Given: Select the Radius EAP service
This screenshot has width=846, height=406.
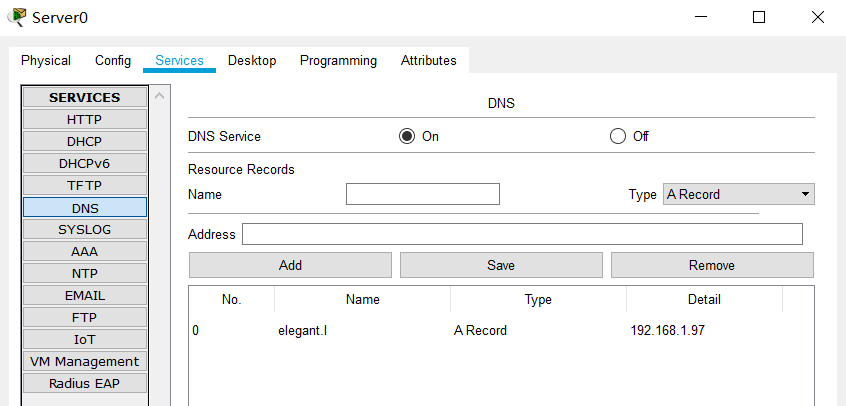Looking at the screenshot, I should click(x=84, y=383).
